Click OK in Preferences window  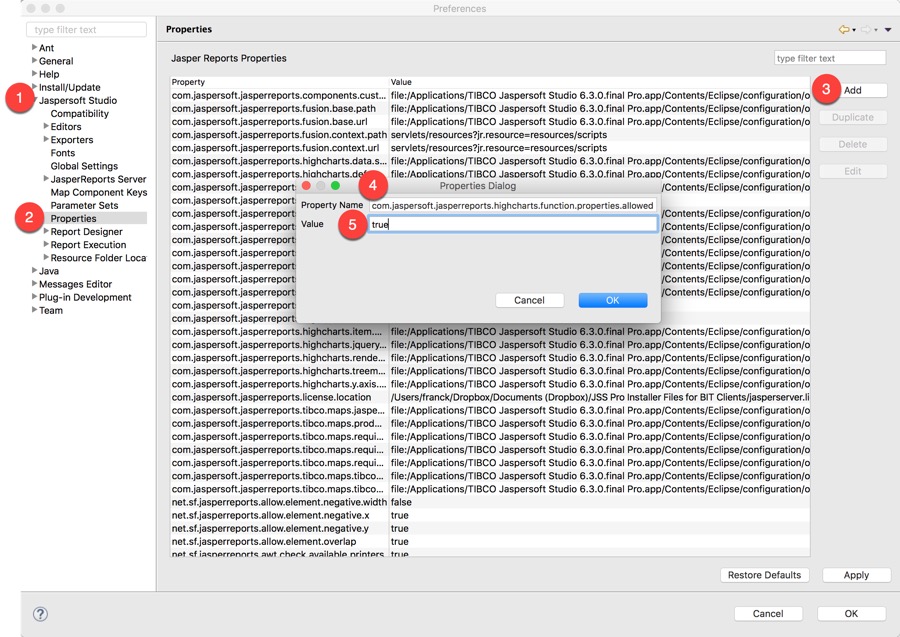(x=851, y=613)
